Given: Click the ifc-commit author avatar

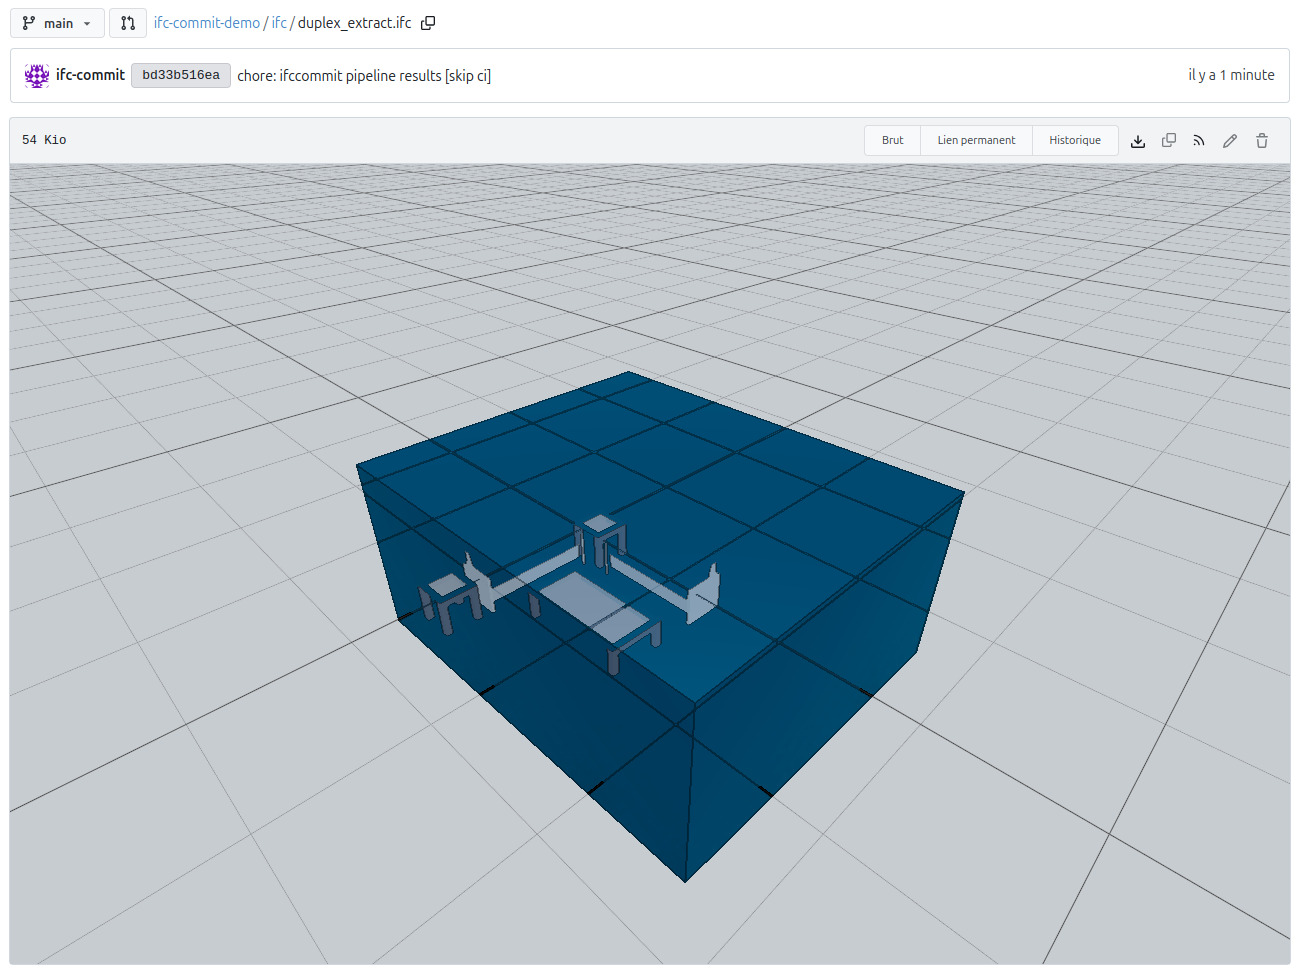Looking at the screenshot, I should pyautogui.click(x=37, y=75).
